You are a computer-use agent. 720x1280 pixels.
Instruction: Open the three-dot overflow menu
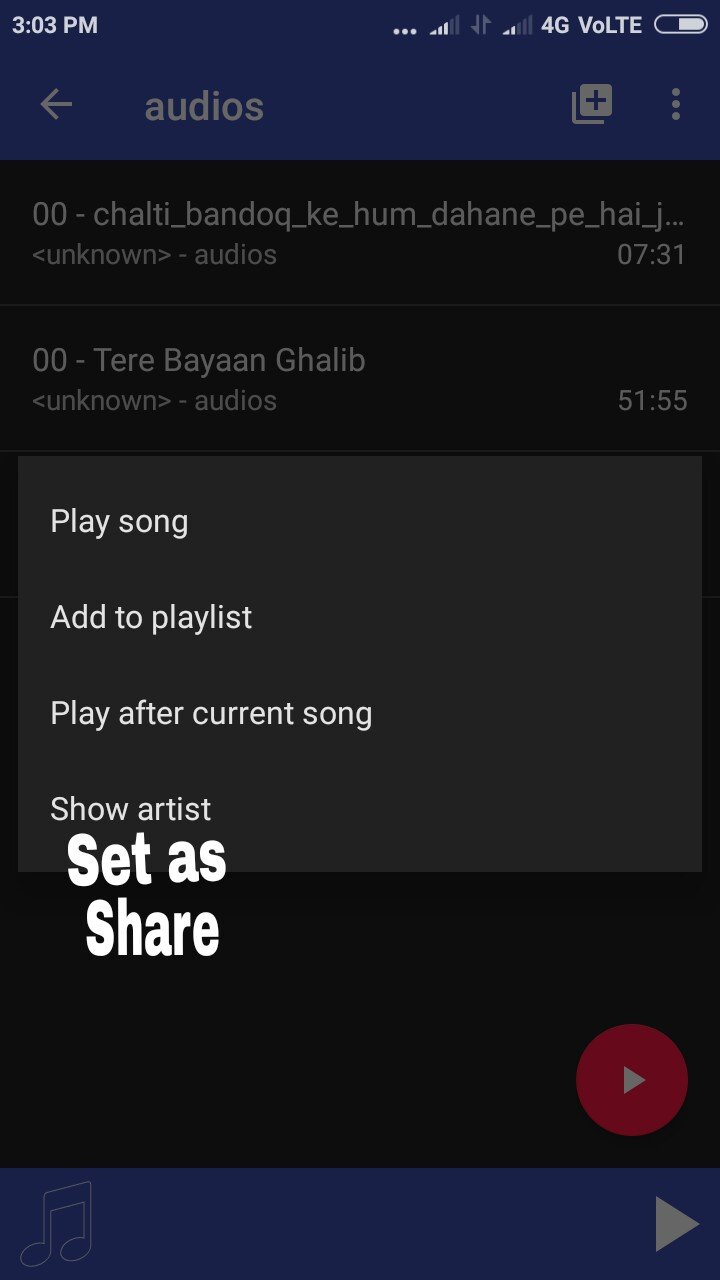point(676,104)
